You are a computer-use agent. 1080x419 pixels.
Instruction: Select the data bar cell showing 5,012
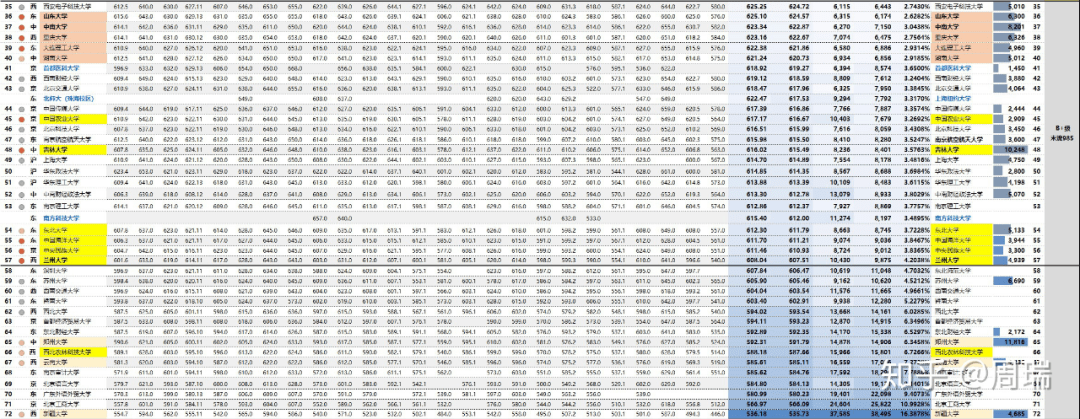[x=1011, y=59]
